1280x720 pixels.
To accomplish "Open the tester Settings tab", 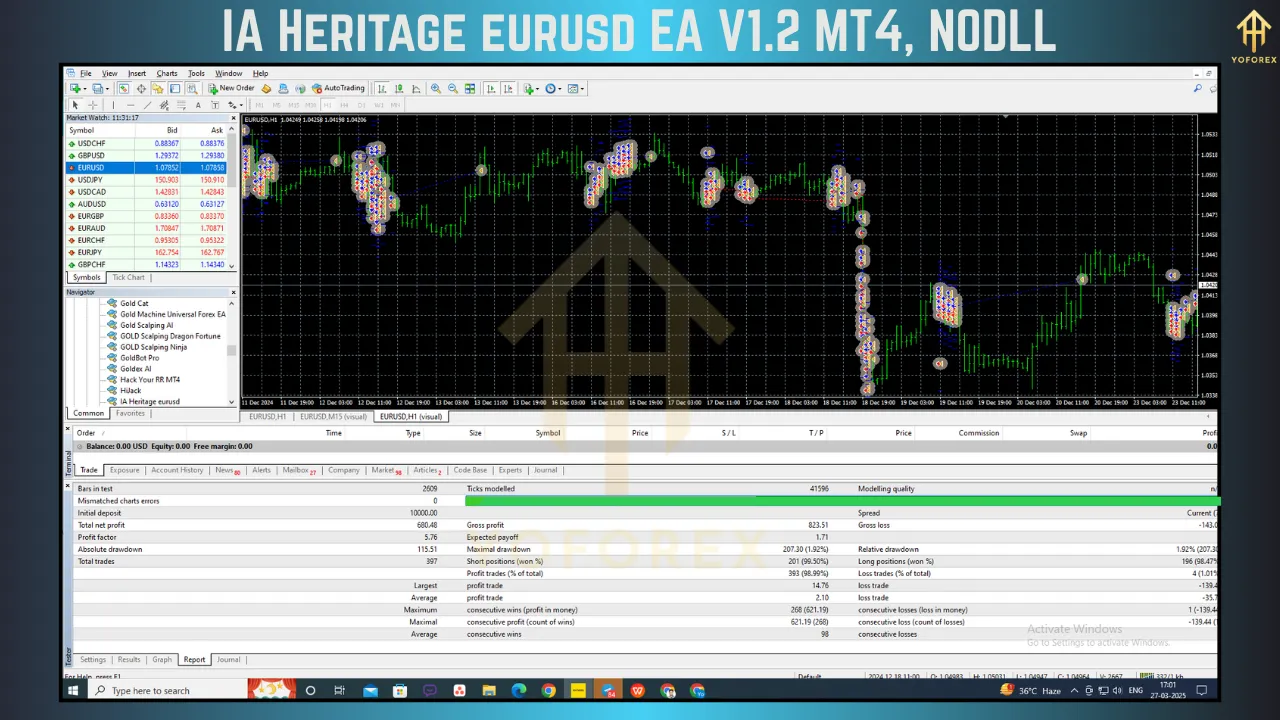I will pyautogui.click(x=93, y=660).
